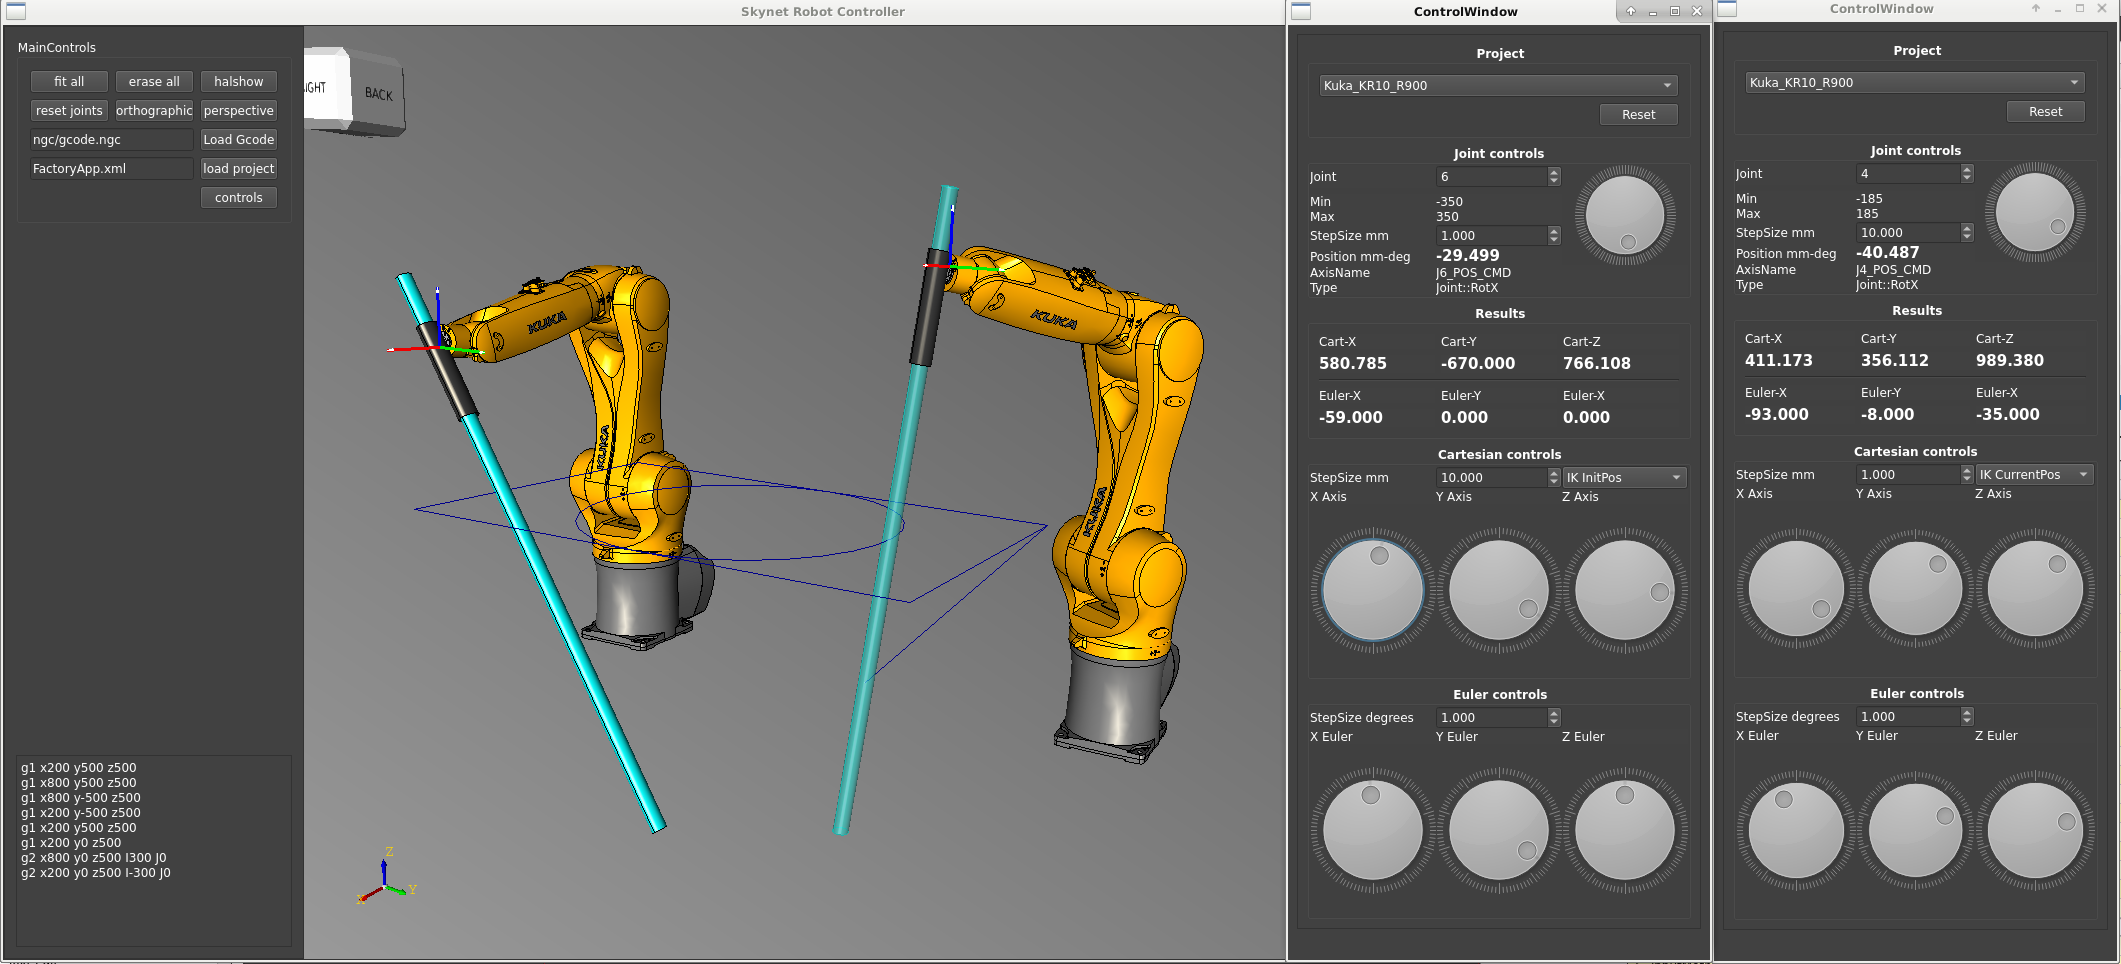Screen dimensions: 2121x964
Task: Click the ngc/gcode.ngc file path field
Action: [x=111, y=140]
